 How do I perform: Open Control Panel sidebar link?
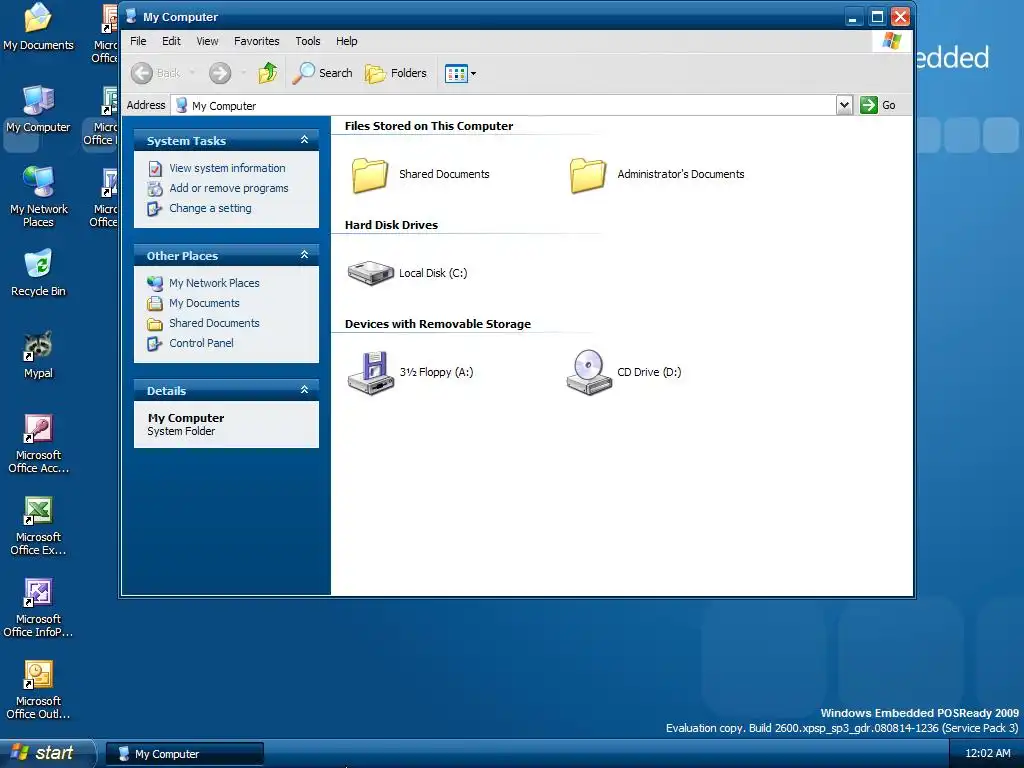(201, 343)
